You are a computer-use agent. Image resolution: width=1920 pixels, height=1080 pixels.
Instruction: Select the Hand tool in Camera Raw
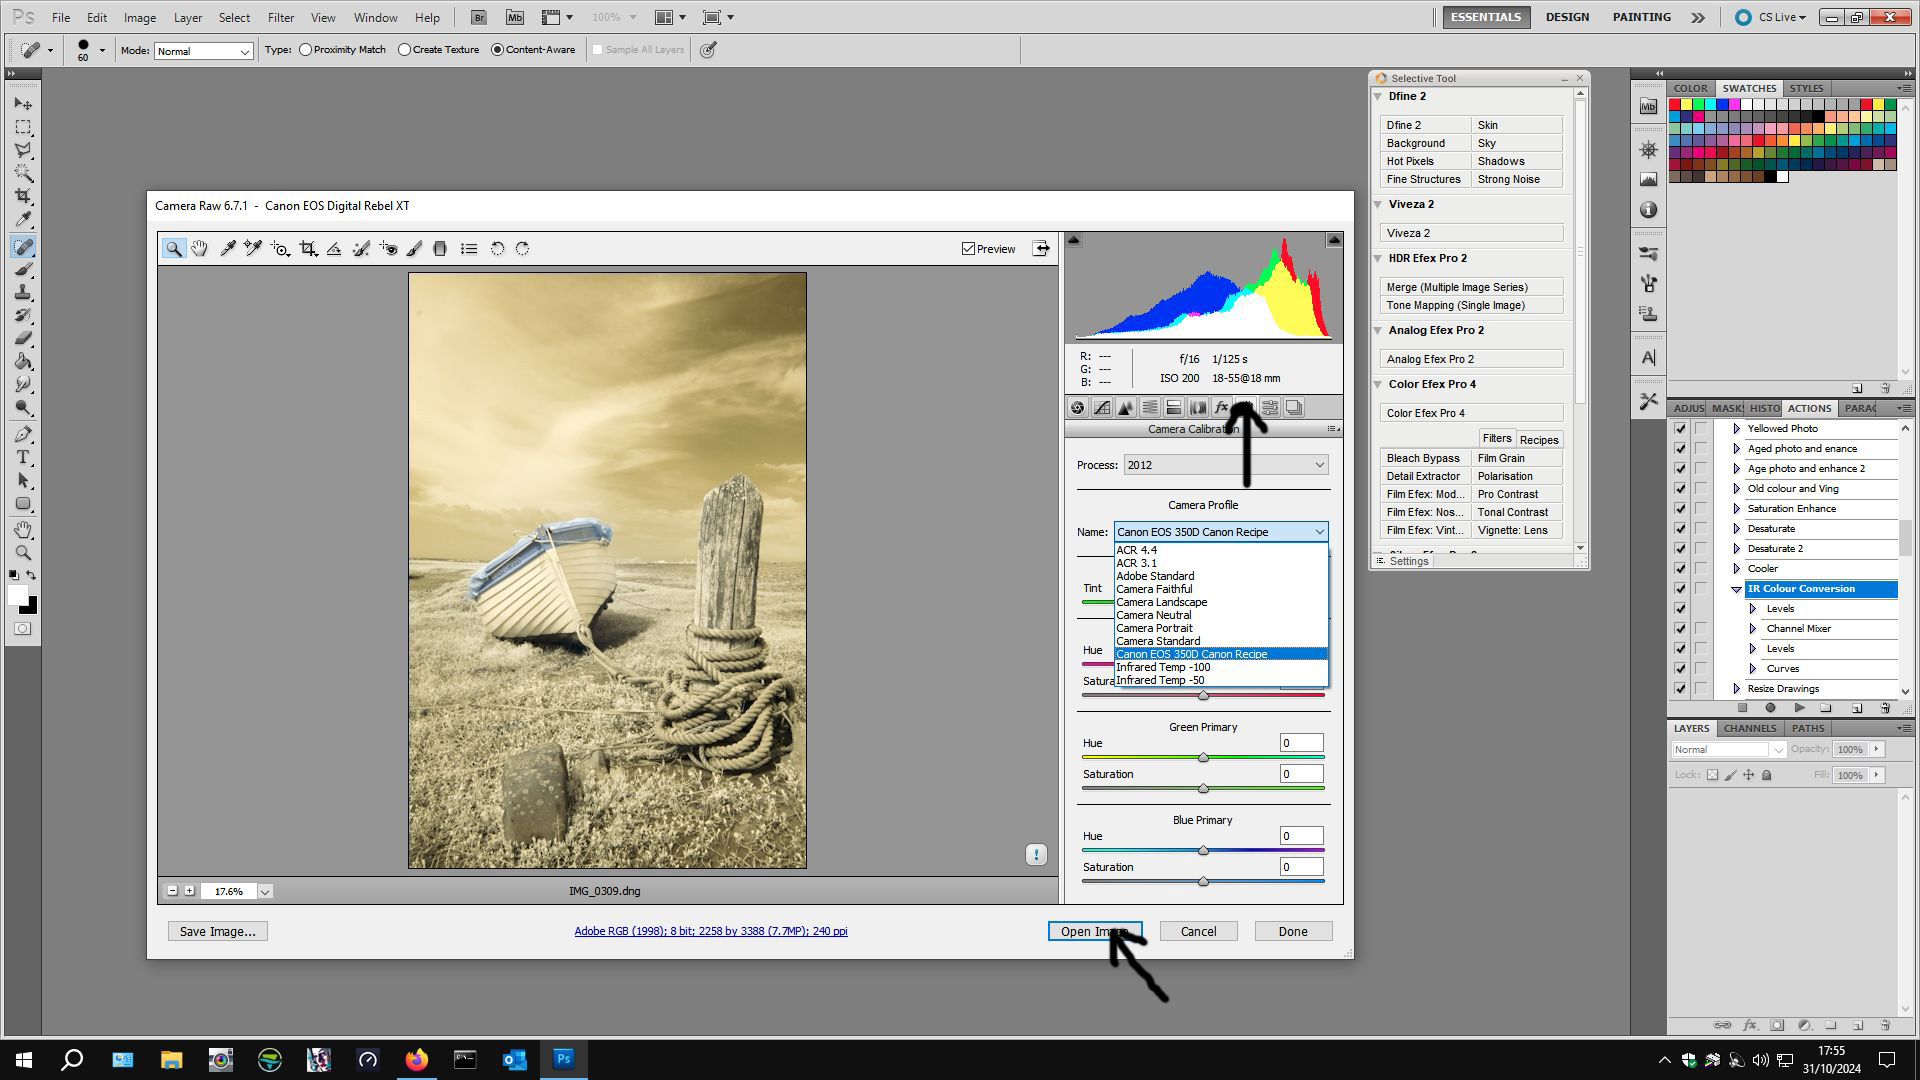200,249
